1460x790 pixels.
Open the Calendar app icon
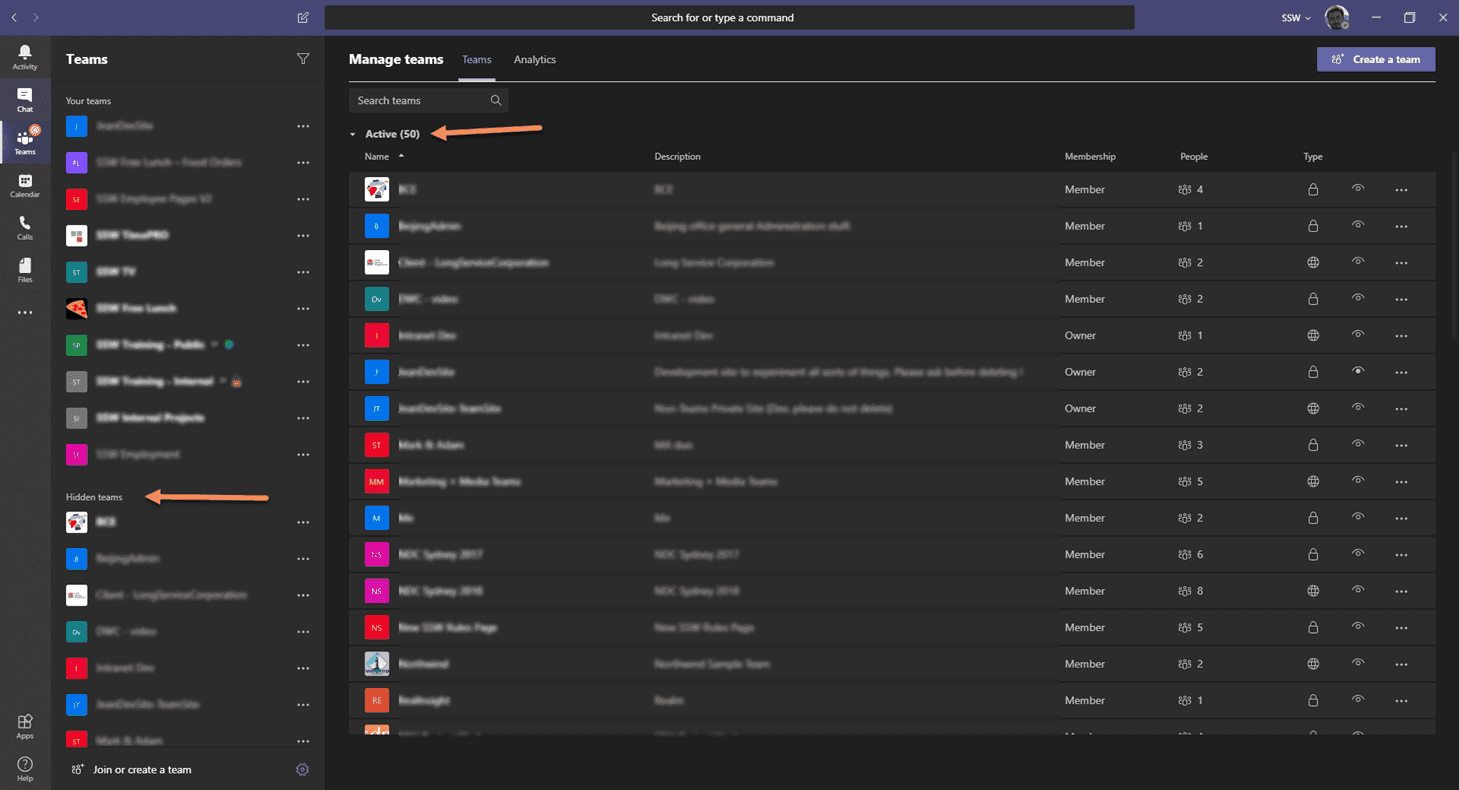(25, 185)
